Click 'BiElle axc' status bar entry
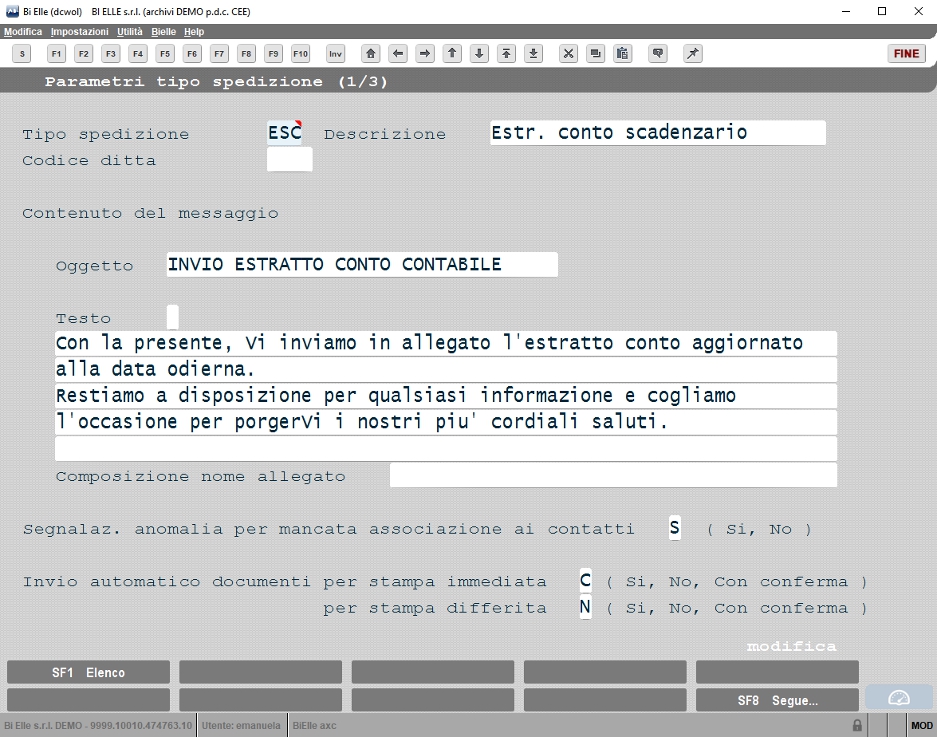The width and height of the screenshot is (937, 737). click(x=314, y=726)
